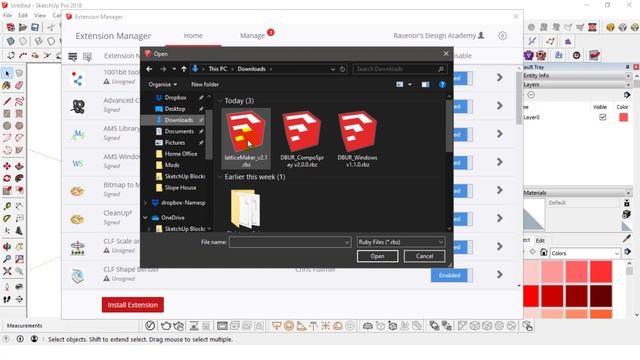Go back in the Open dialog
This screenshot has width=640, height=360.
pyautogui.click(x=149, y=69)
